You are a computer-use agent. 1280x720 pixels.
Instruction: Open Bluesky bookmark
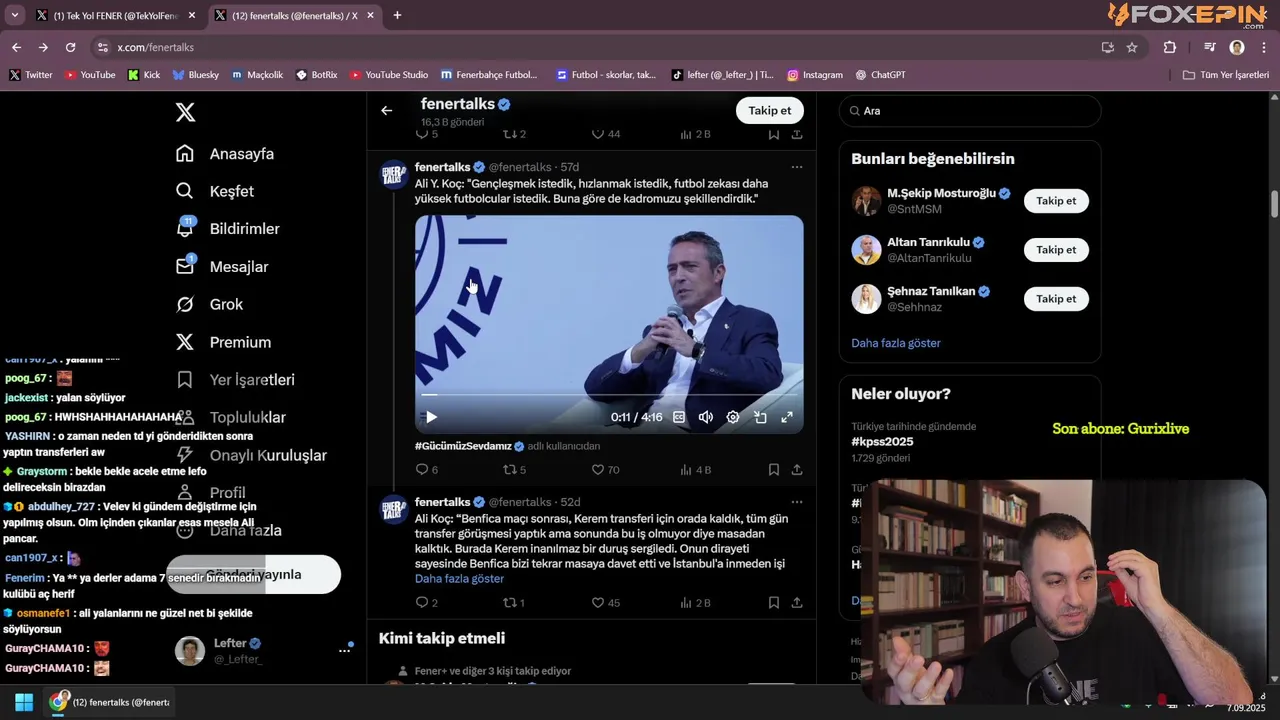click(196, 75)
